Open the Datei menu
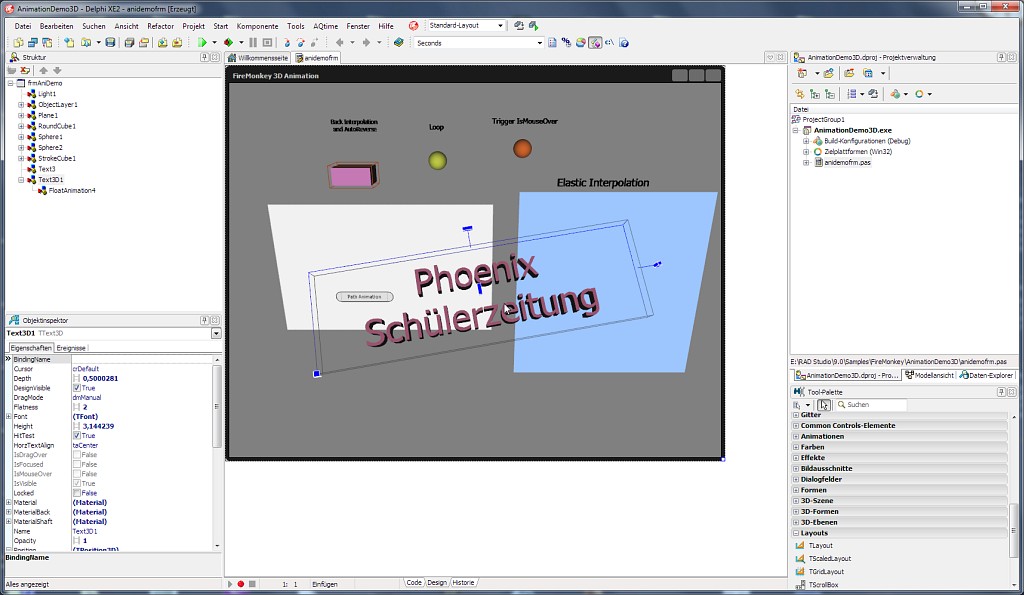 (23, 26)
